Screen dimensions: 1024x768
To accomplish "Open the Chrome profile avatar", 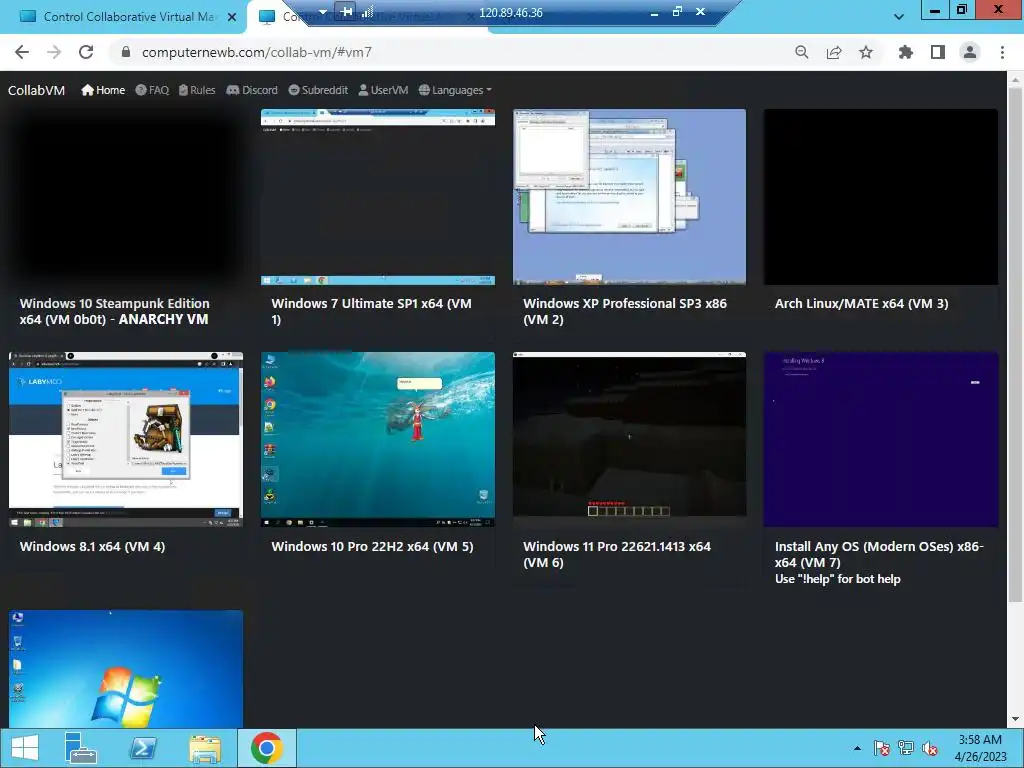I will point(970,52).
